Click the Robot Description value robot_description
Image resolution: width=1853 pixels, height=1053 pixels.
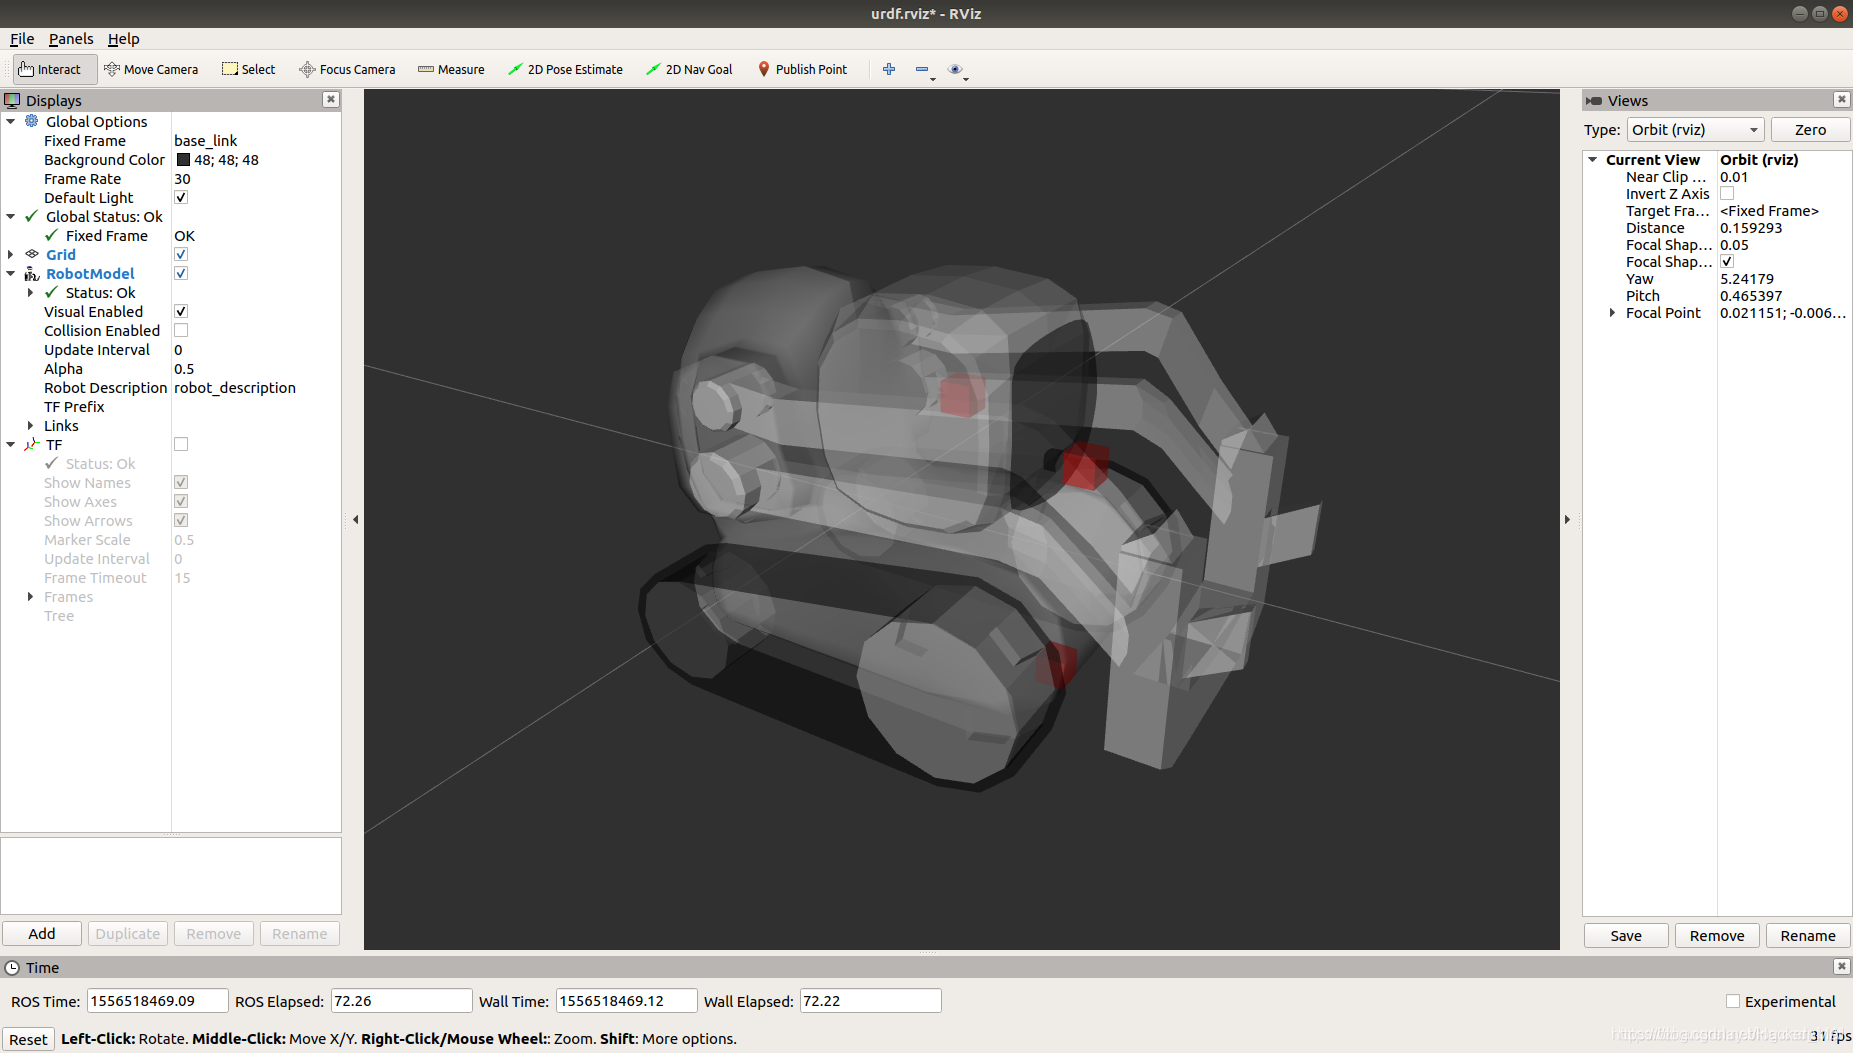[235, 387]
